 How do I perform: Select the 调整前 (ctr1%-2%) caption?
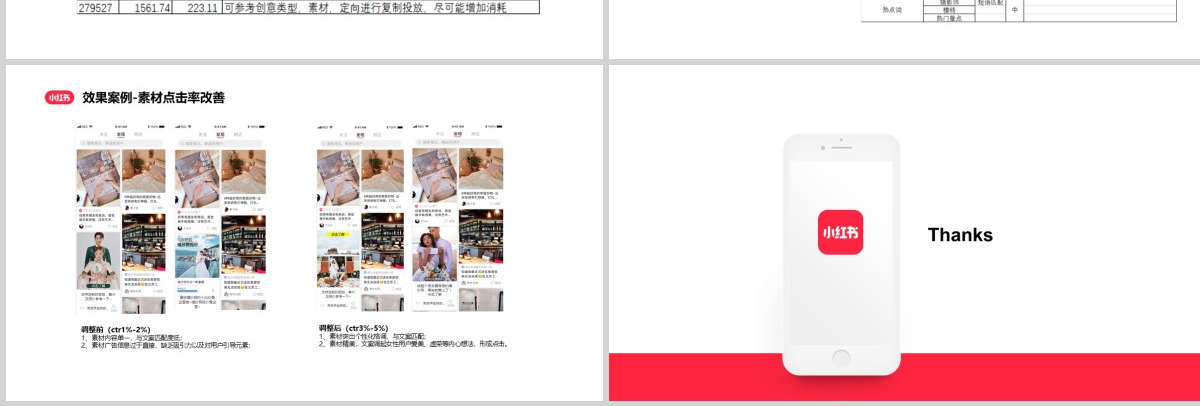pos(116,329)
